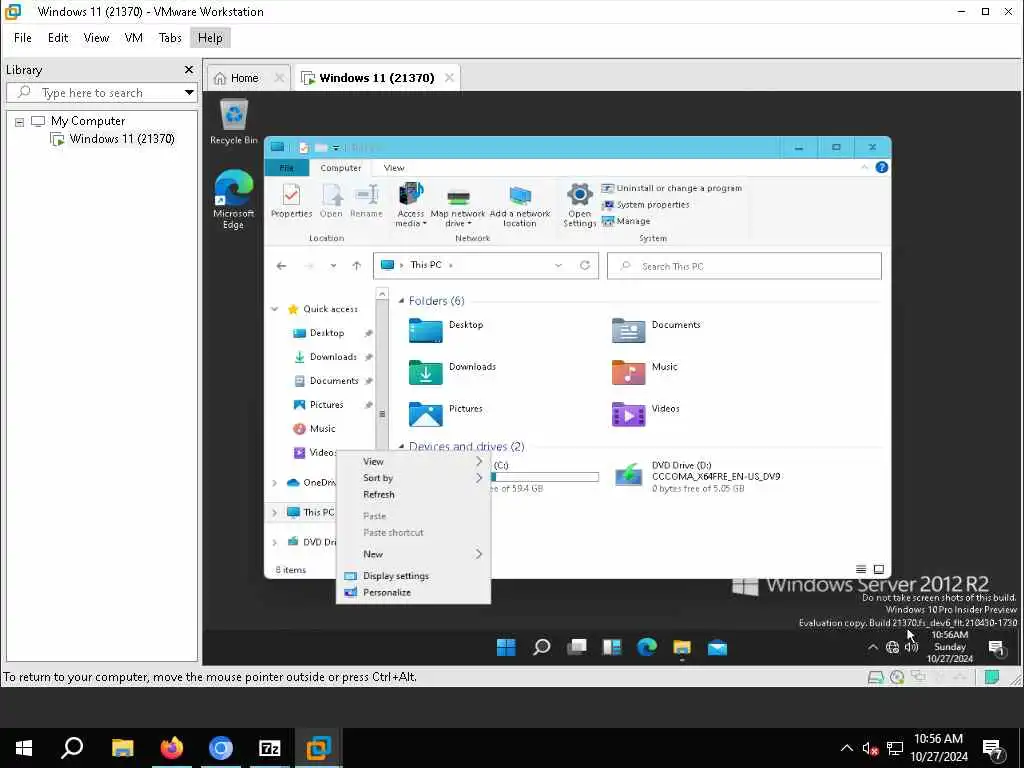1024x768 pixels.
Task: Switch to Explorer View ribbon tab
Action: pyautogui.click(x=394, y=168)
